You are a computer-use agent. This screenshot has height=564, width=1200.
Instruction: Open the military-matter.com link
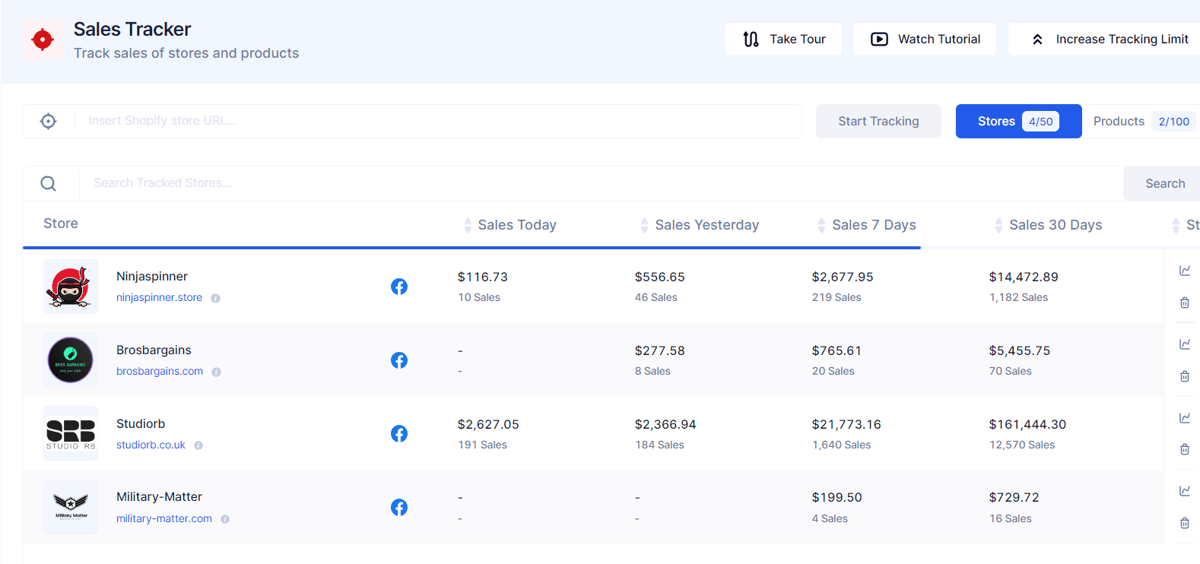tap(164, 519)
